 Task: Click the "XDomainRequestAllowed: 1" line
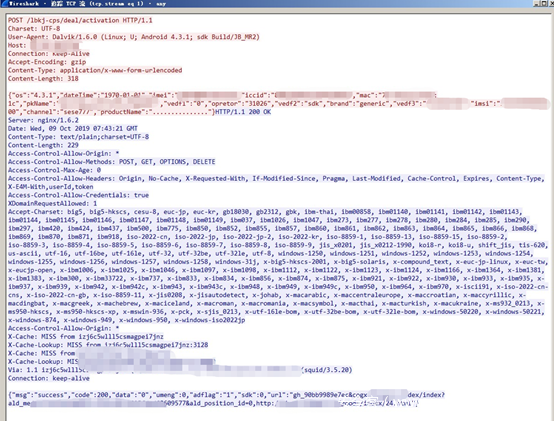(x=52, y=204)
